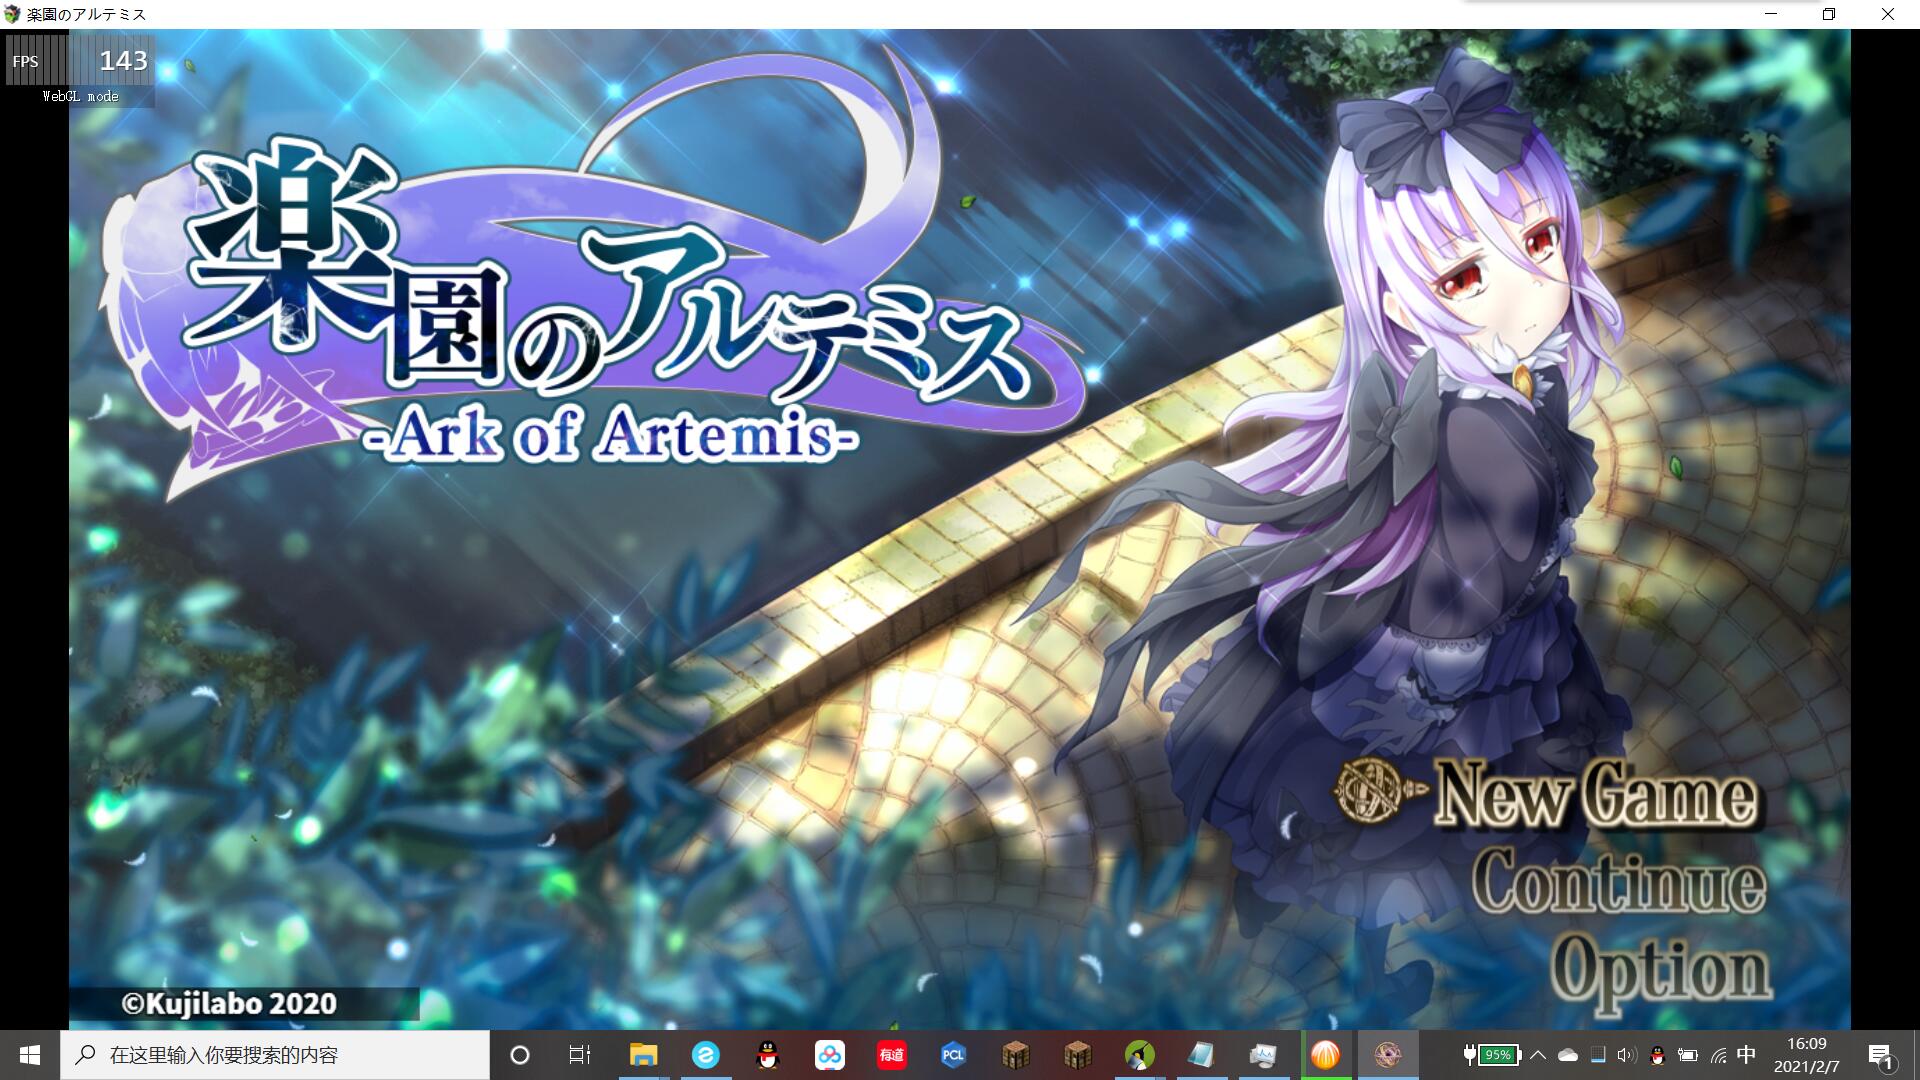Launch the blue 'e' browser taskbar icon
The width and height of the screenshot is (1920, 1080).
[x=705, y=1055]
